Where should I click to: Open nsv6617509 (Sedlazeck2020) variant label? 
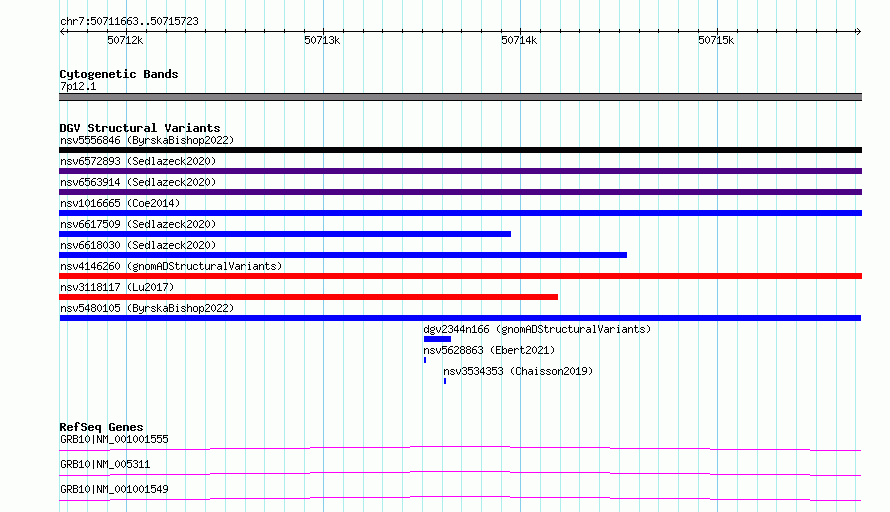tap(138, 224)
